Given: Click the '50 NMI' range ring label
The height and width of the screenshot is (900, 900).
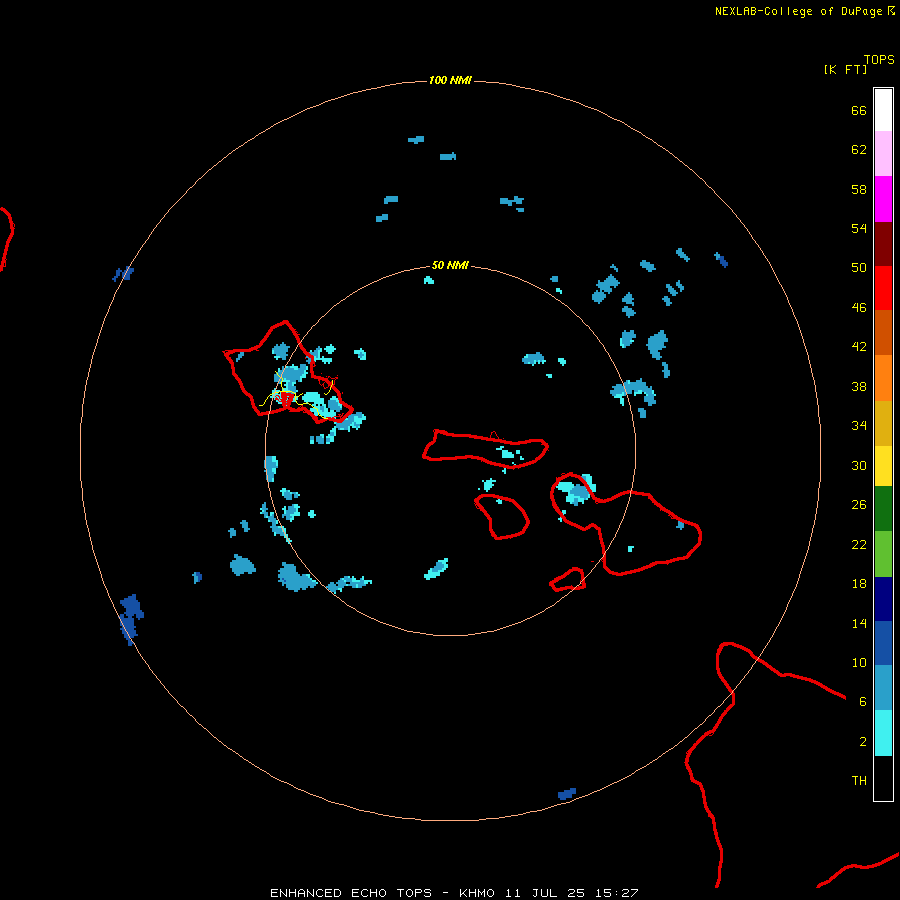Looking at the screenshot, I should pyautogui.click(x=450, y=265).
